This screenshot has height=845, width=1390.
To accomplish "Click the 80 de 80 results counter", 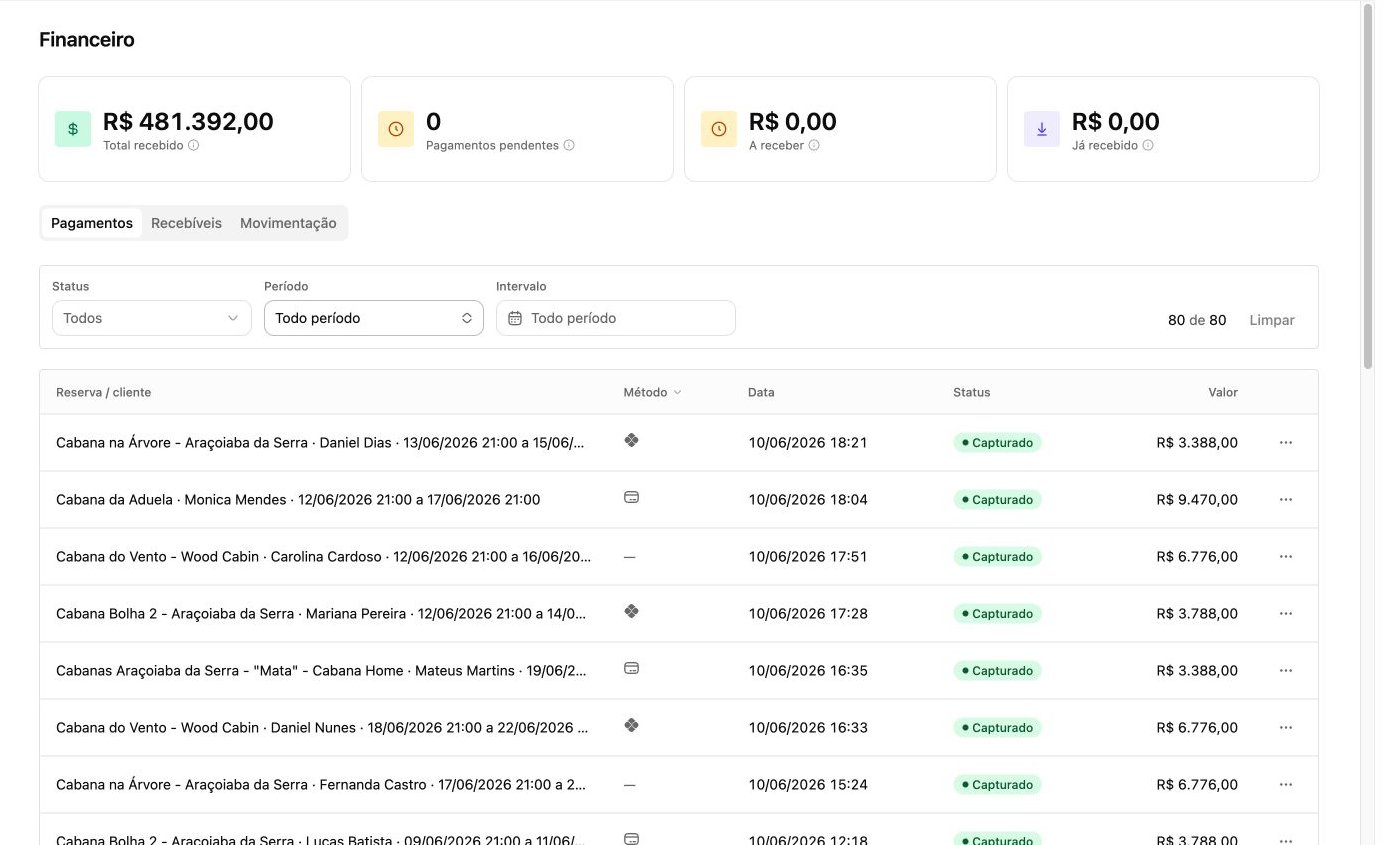I will pyautogui.click(x=1197, y=320).
